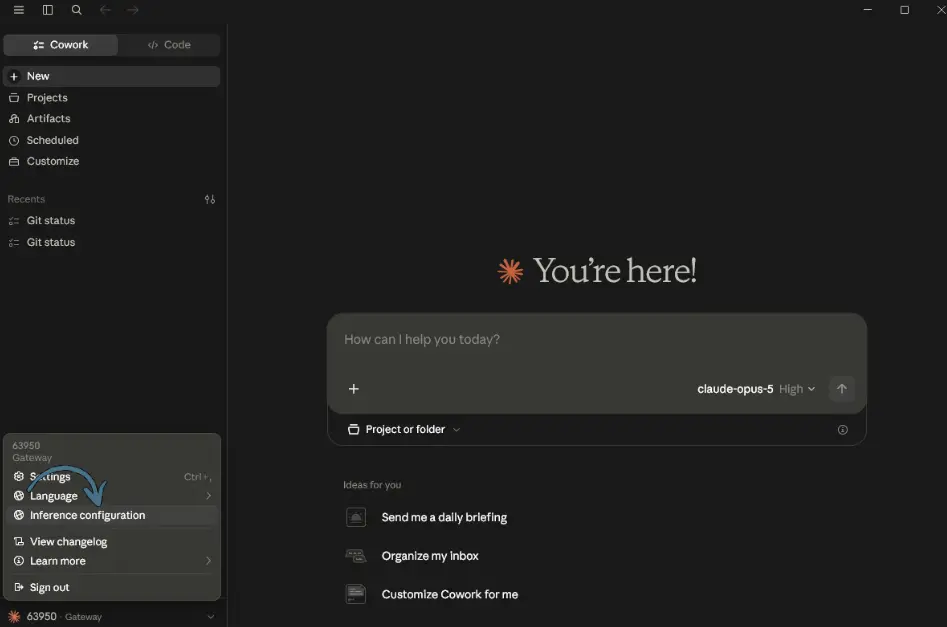Screen dimensions: 947x627
Task: Open Settings from the account menu
Action: [112, 477]
